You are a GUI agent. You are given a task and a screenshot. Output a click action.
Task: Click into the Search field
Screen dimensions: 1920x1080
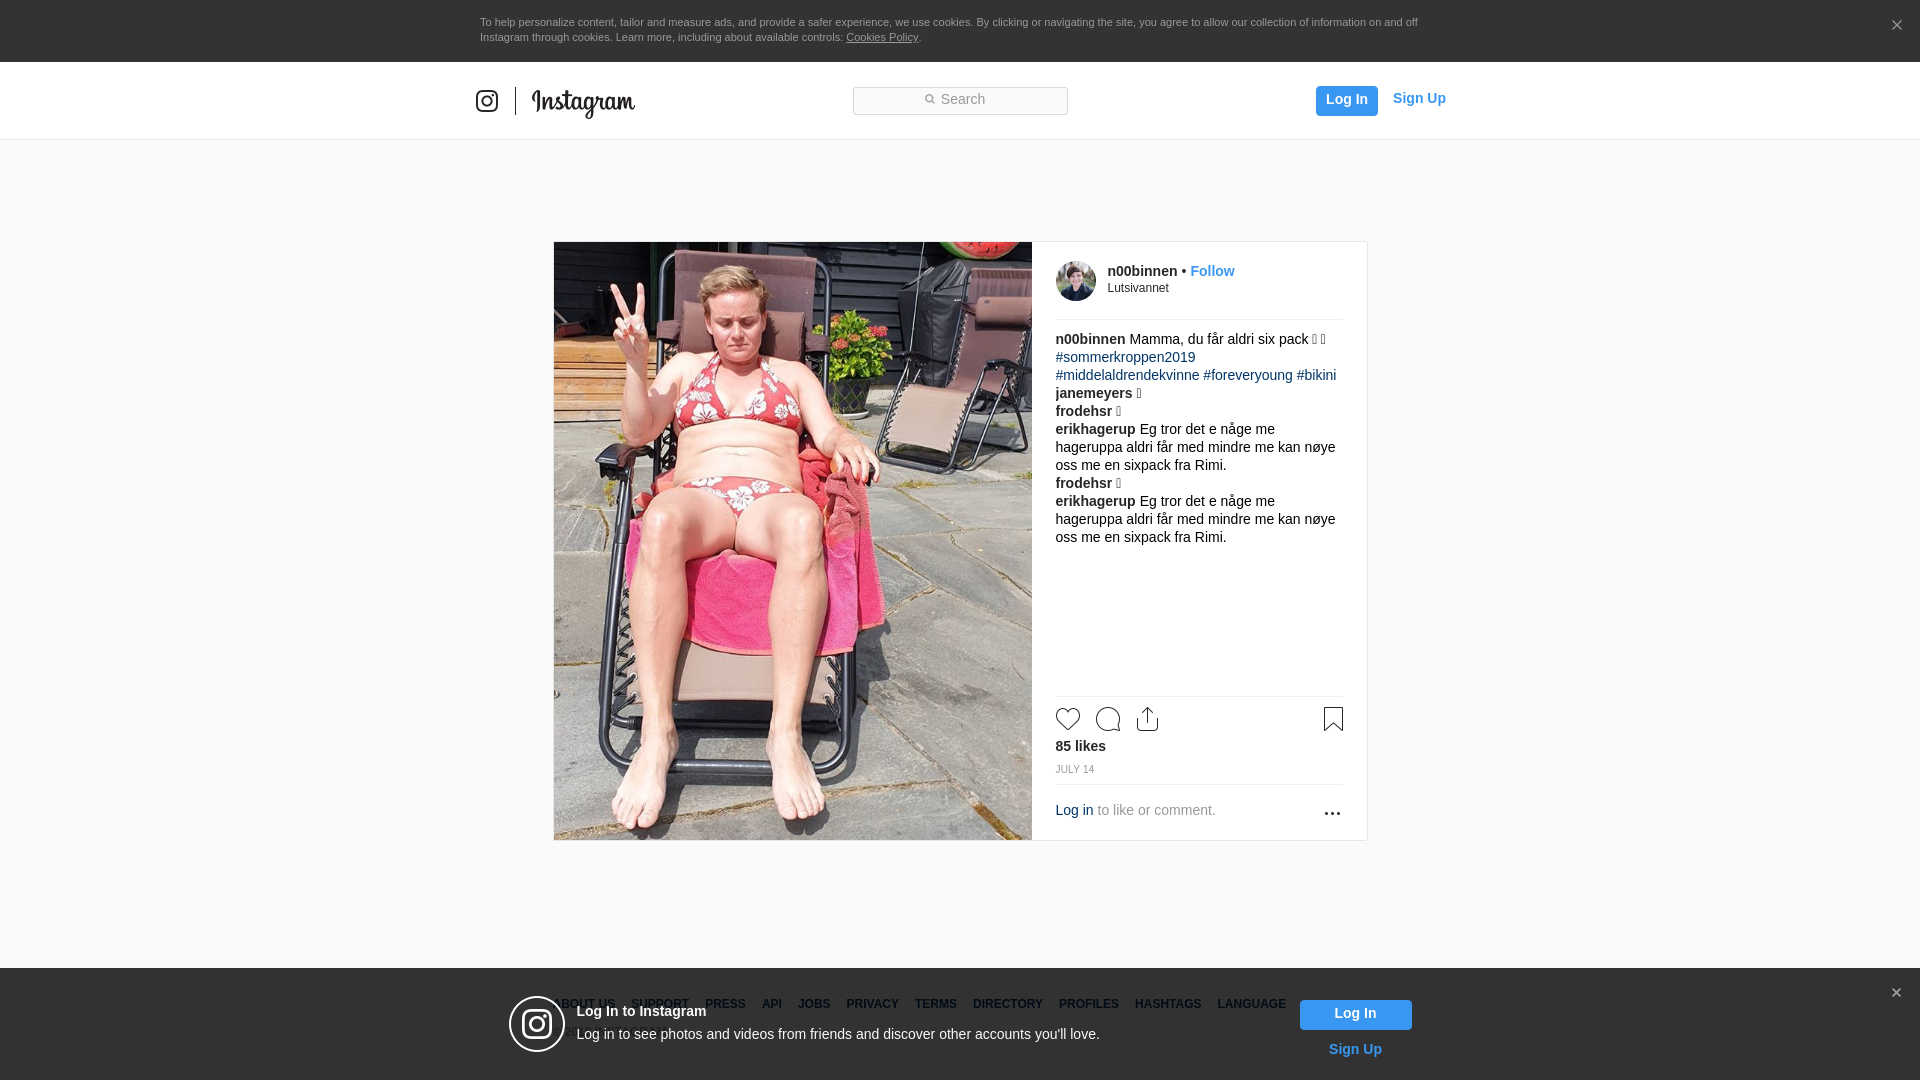click(x=960, y=101)
